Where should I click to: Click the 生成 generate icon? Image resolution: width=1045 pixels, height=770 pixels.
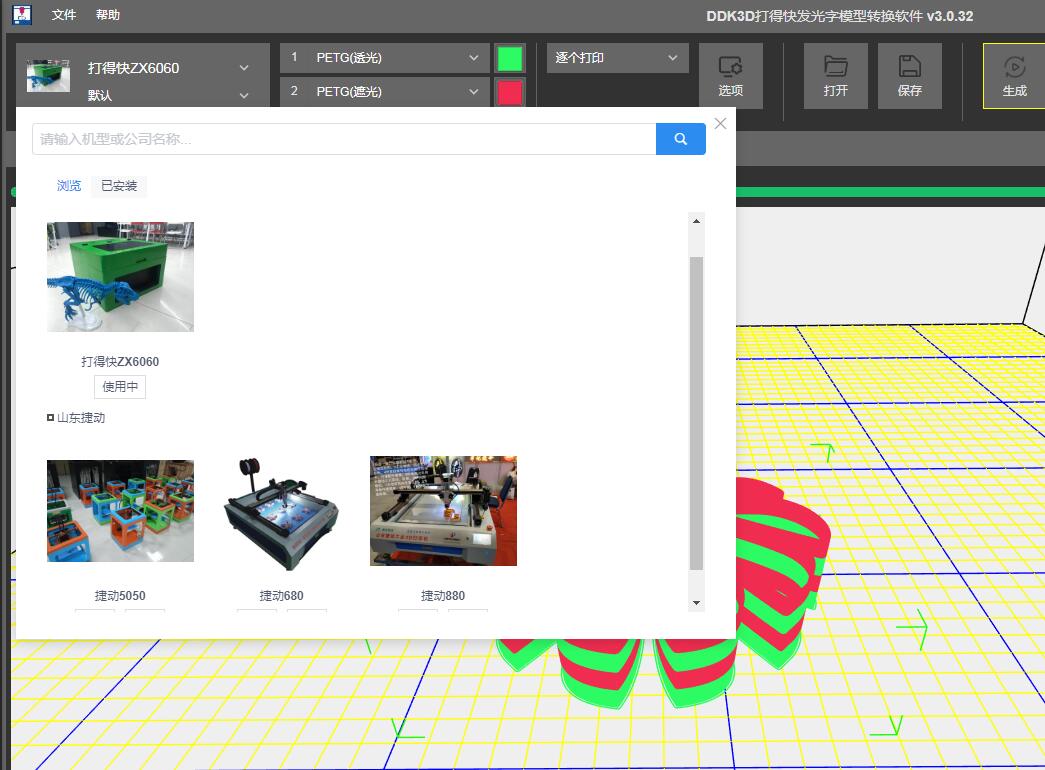1014,75
